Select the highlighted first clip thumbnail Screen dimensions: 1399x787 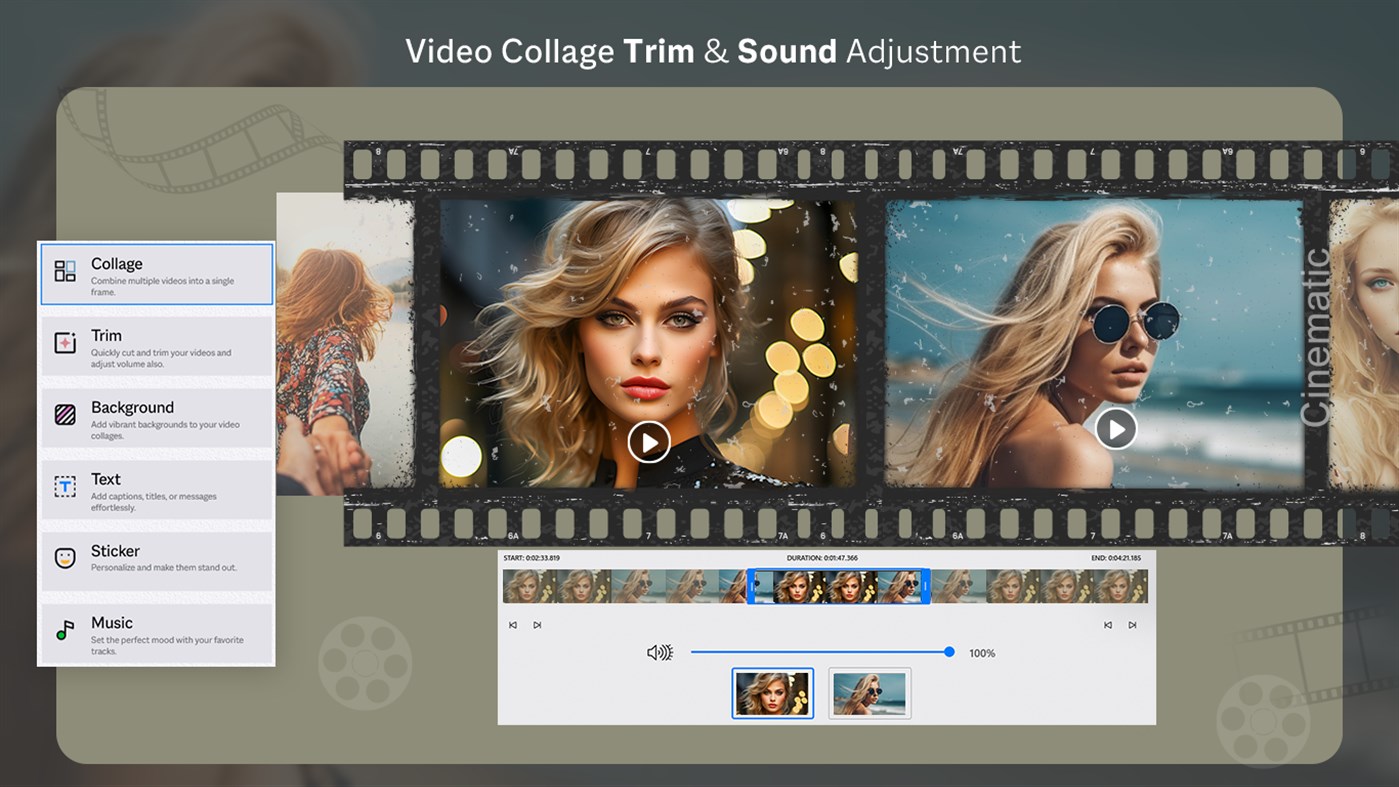772,692
